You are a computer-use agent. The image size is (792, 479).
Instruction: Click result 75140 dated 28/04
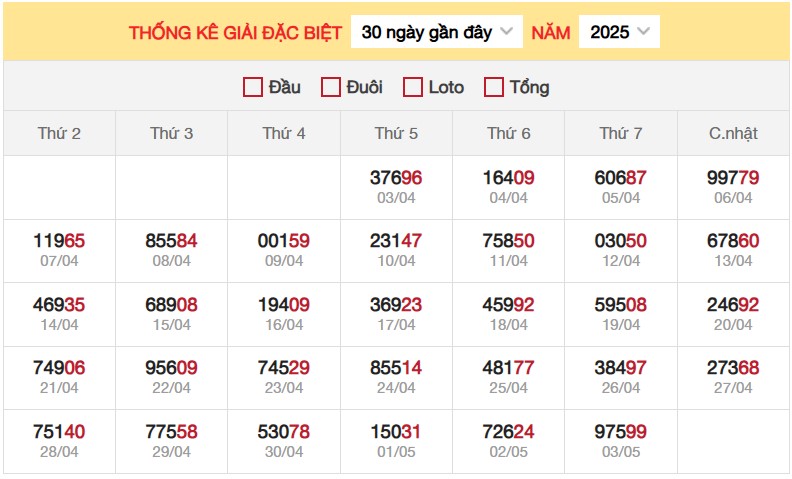point(59,441)
